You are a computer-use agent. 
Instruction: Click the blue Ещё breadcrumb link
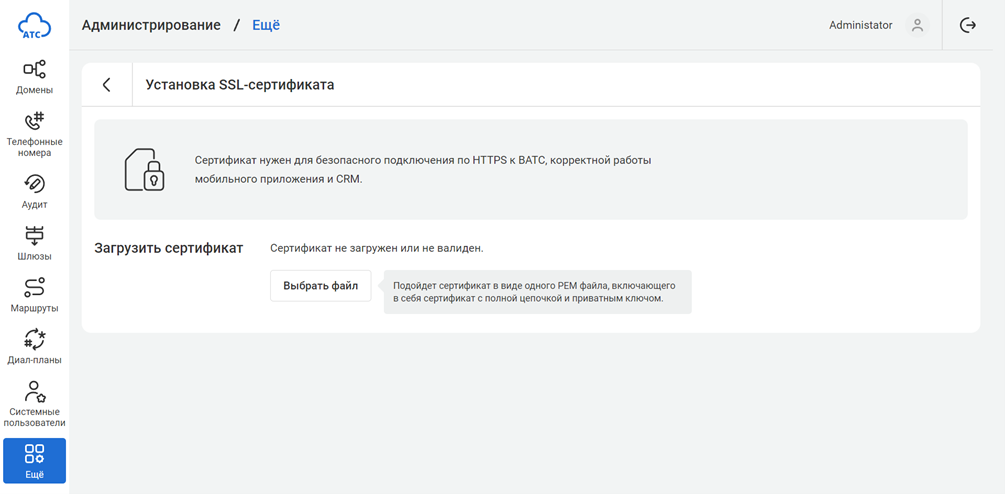coord(265,25)
